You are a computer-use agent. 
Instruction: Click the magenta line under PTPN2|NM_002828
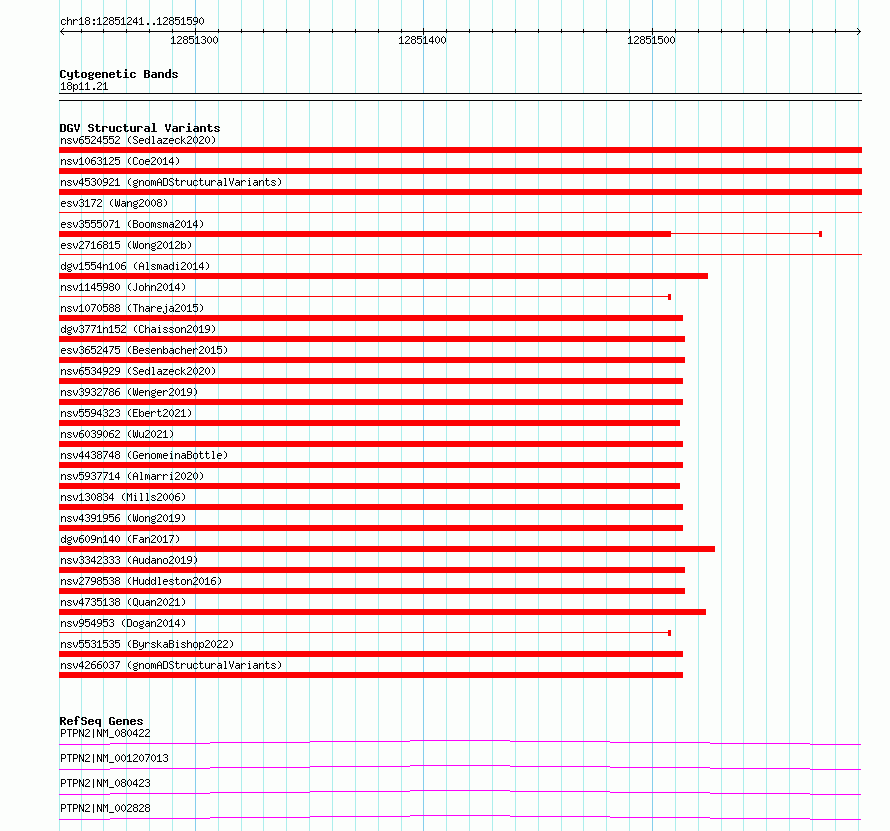click(460, 817)
